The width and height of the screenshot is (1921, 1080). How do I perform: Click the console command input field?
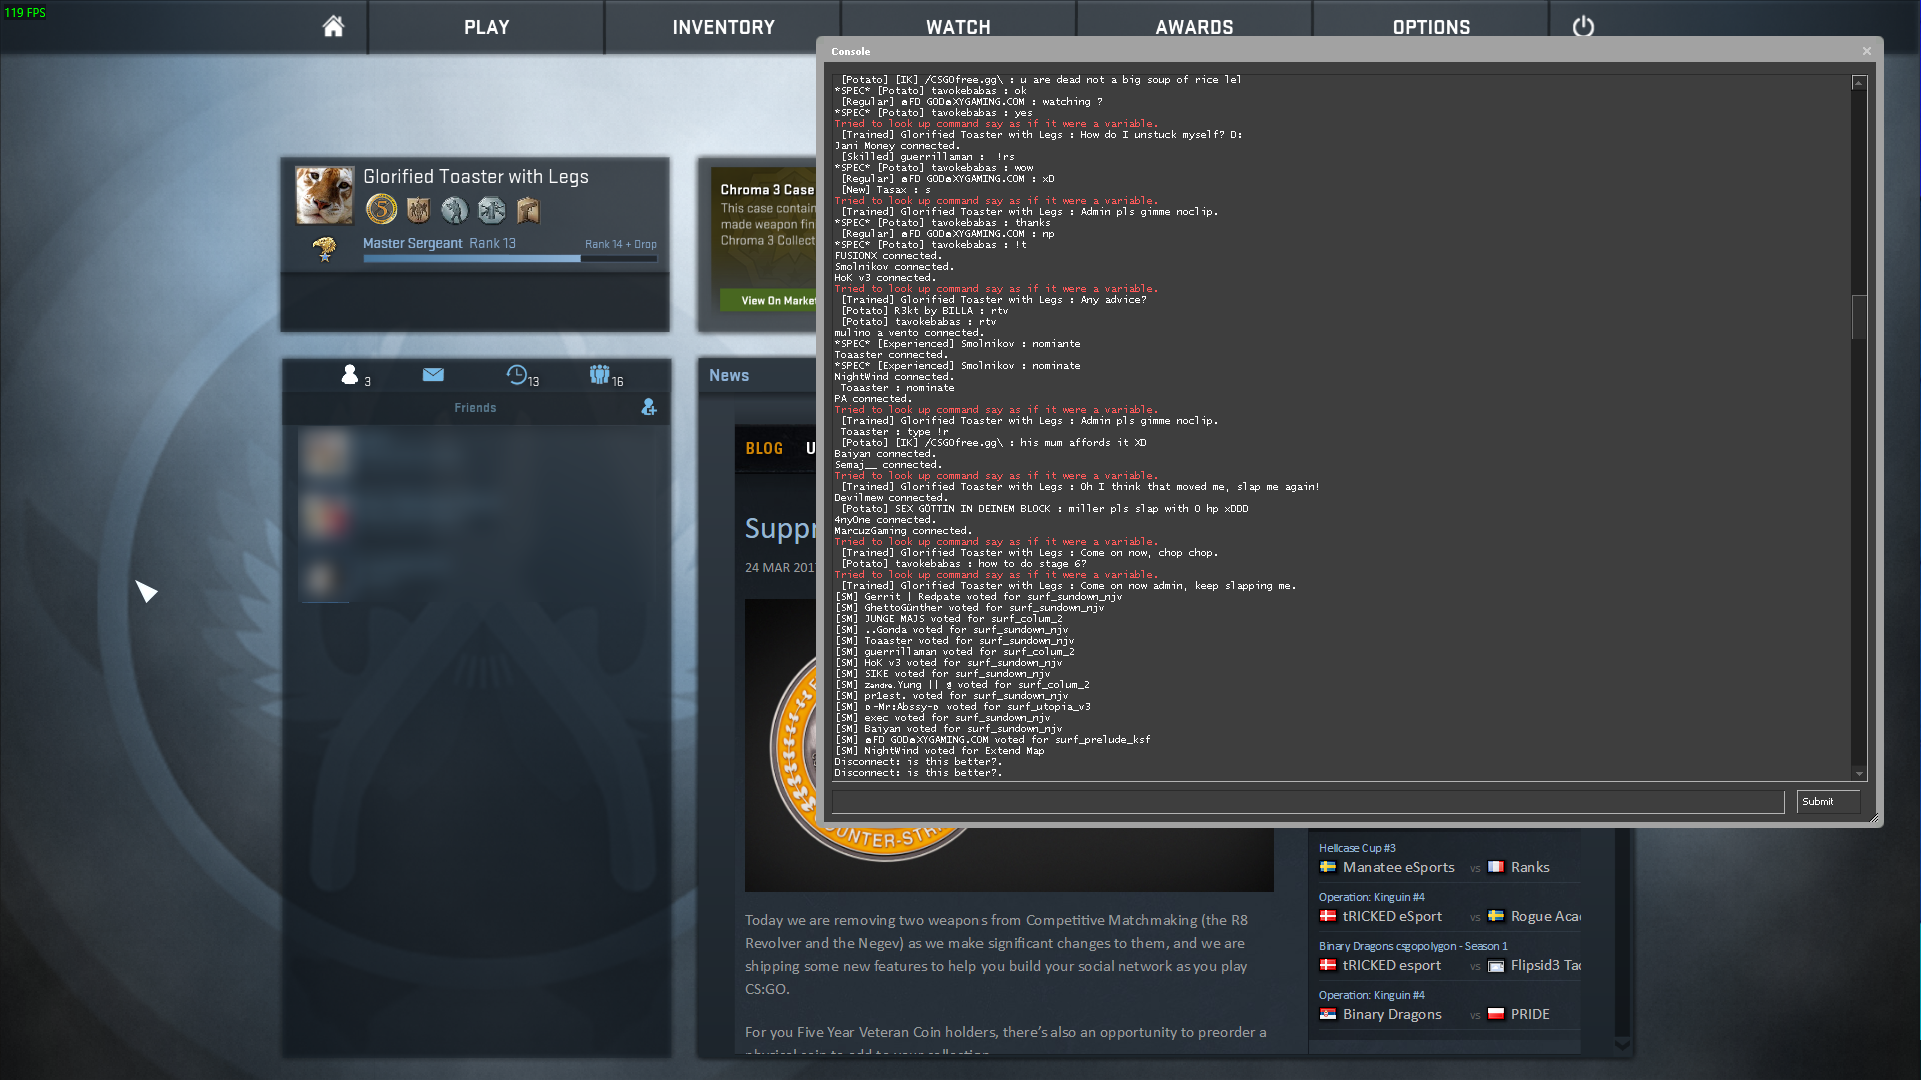1307,802
